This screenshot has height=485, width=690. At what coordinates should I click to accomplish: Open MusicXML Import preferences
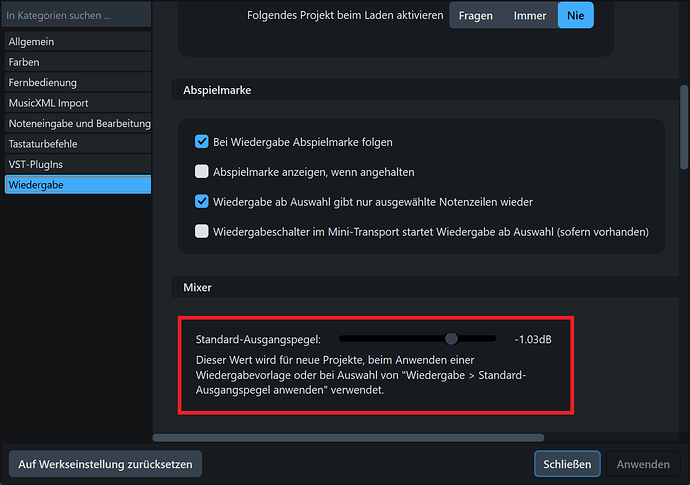tap(76, 103)
